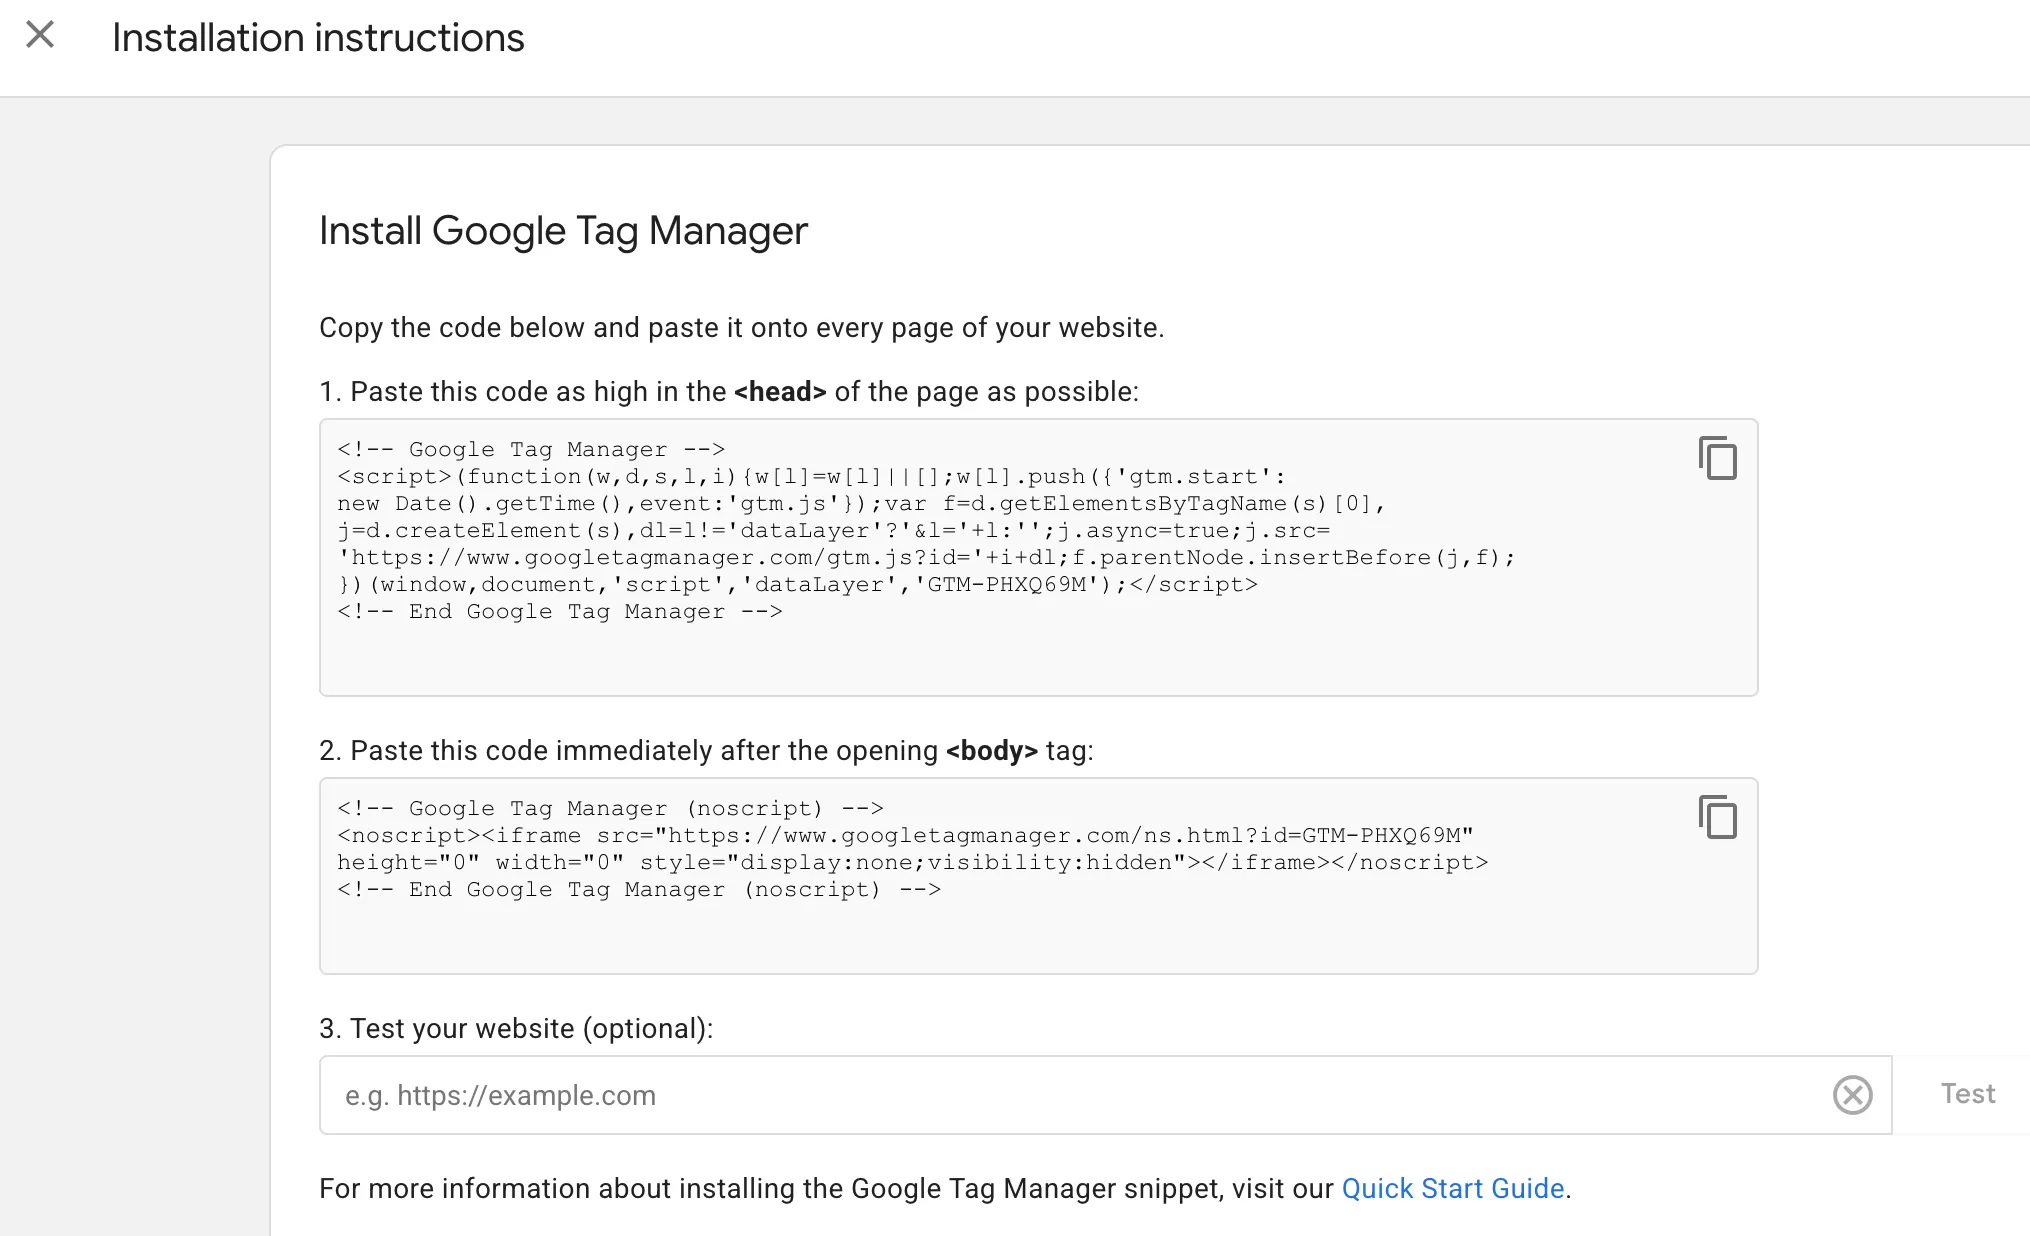Copy the noscript body code snippet
Image resolution: width=2030 pixels, height=1236 pixels.
click(1717, 817)
